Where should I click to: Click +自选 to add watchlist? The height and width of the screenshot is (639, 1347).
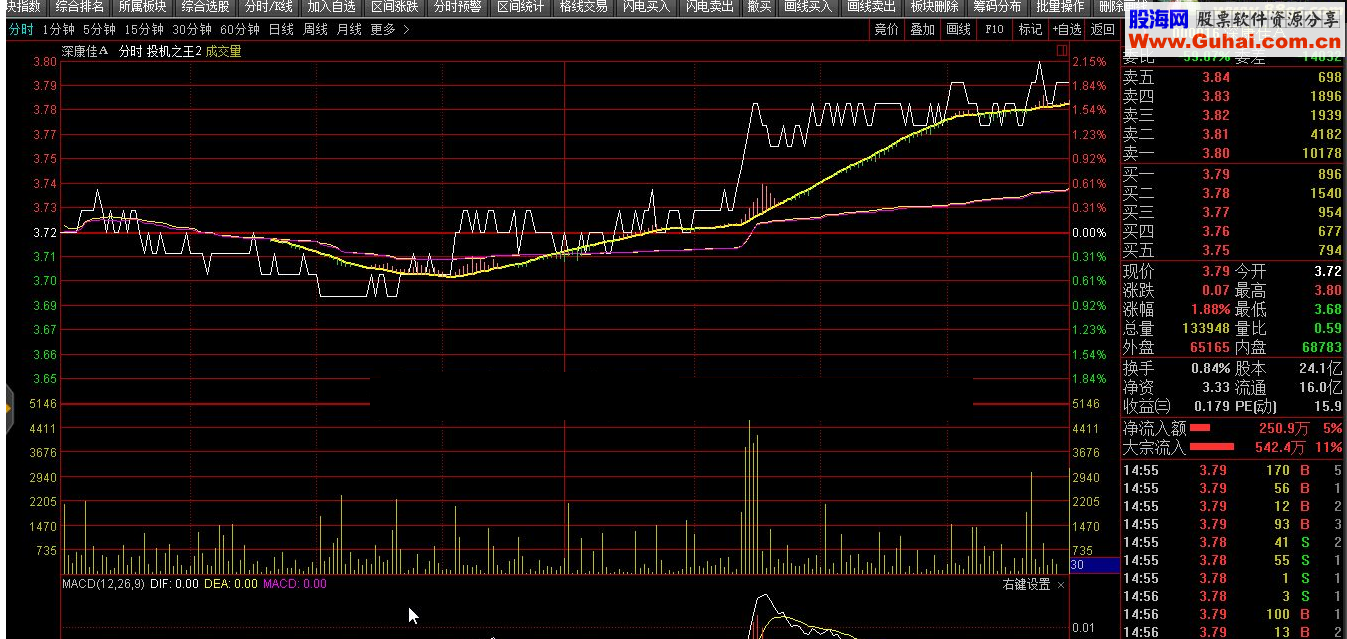[1066, 29]
